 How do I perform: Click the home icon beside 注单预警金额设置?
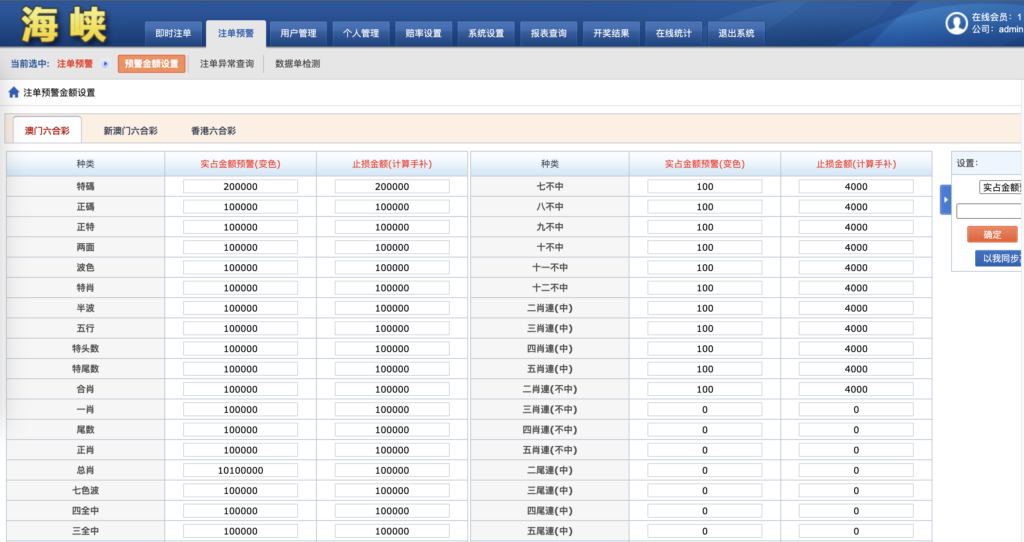tap(14, 92)
